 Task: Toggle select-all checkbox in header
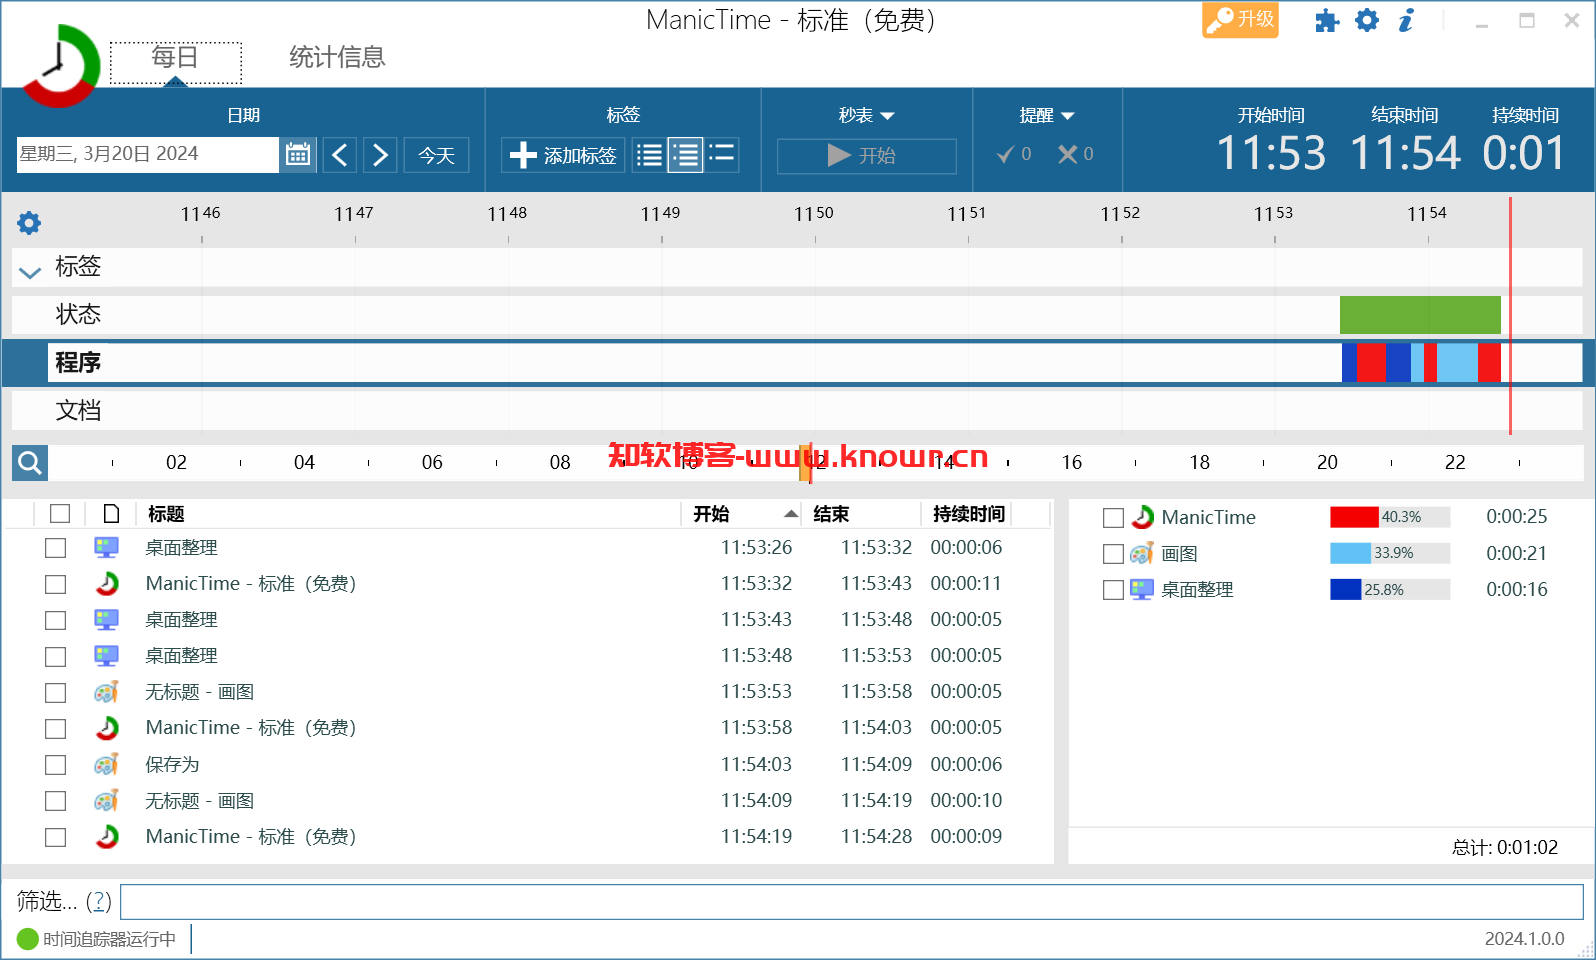(60, 513)
